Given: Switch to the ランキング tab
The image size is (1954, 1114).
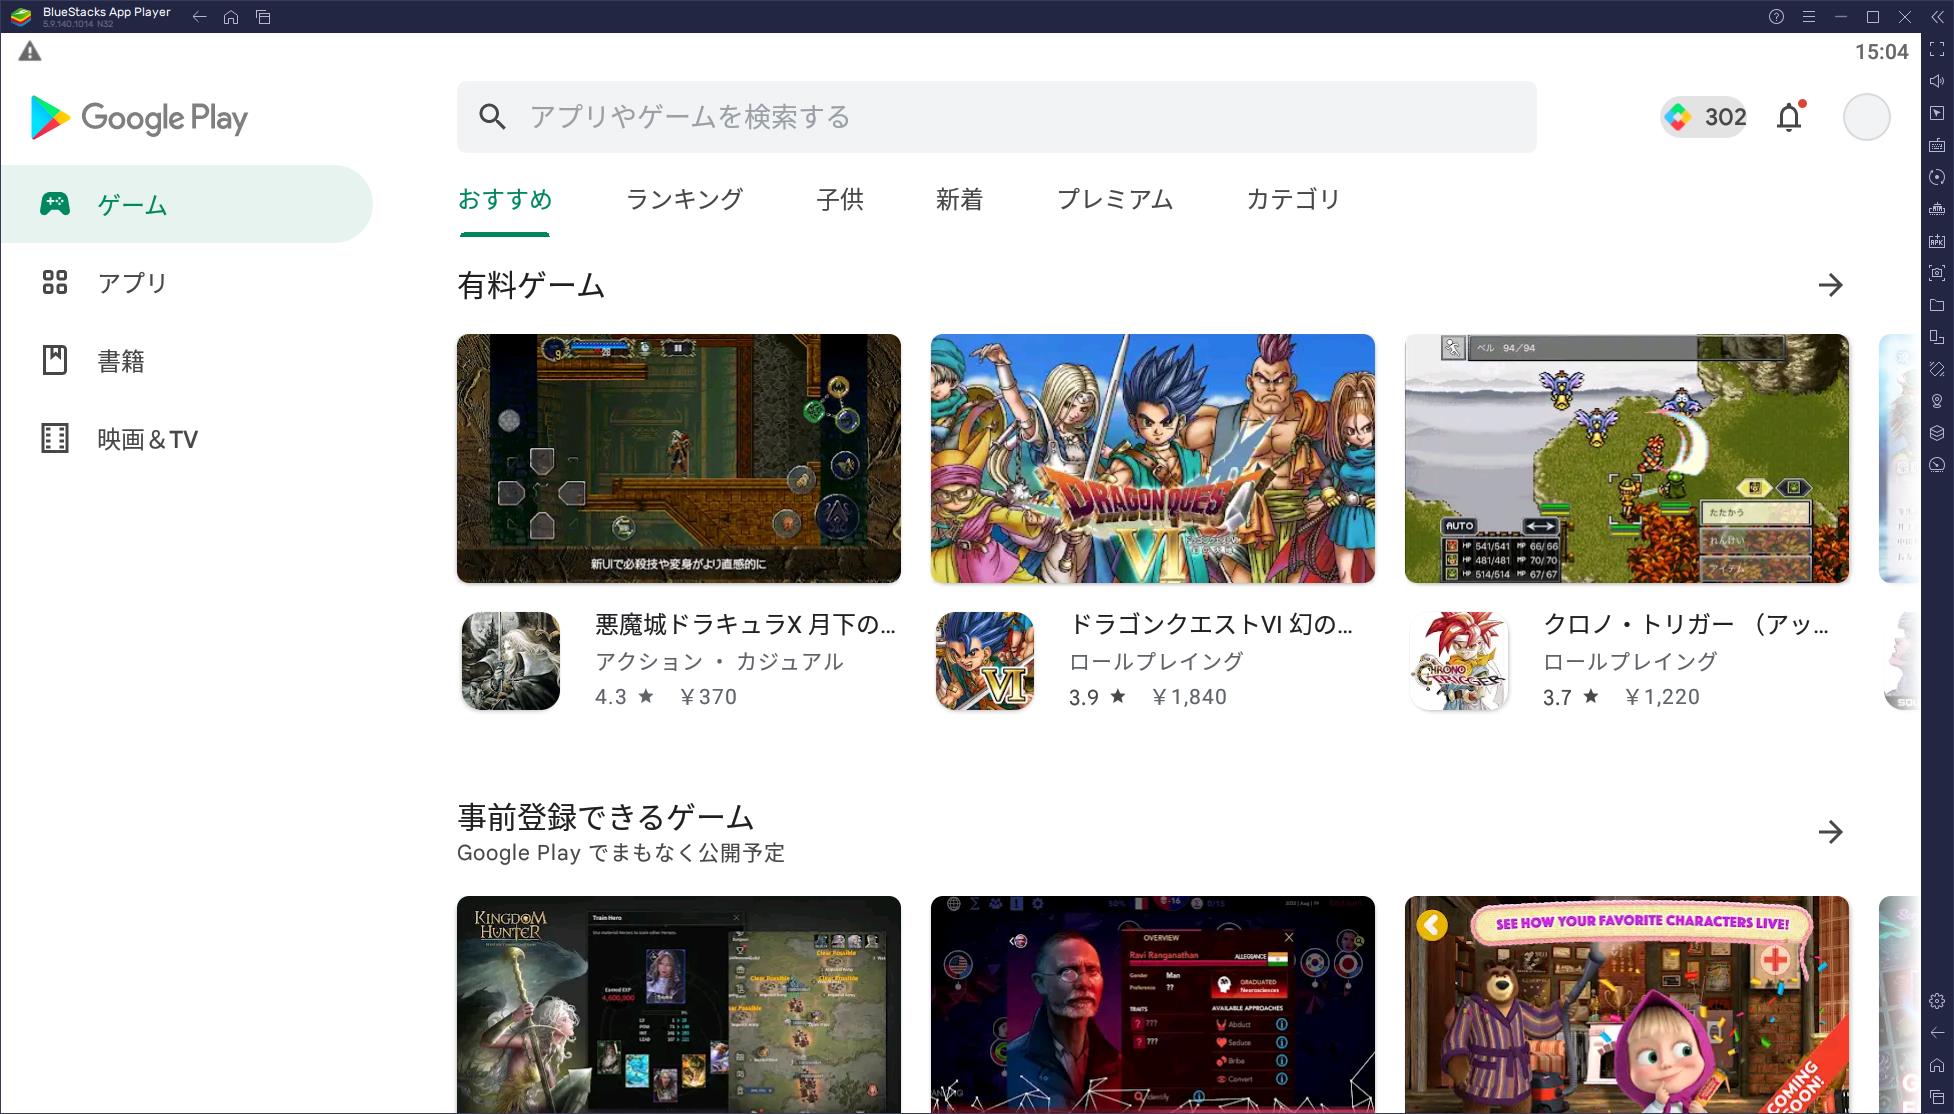Looking at the screenshot, I should [685, 200].
